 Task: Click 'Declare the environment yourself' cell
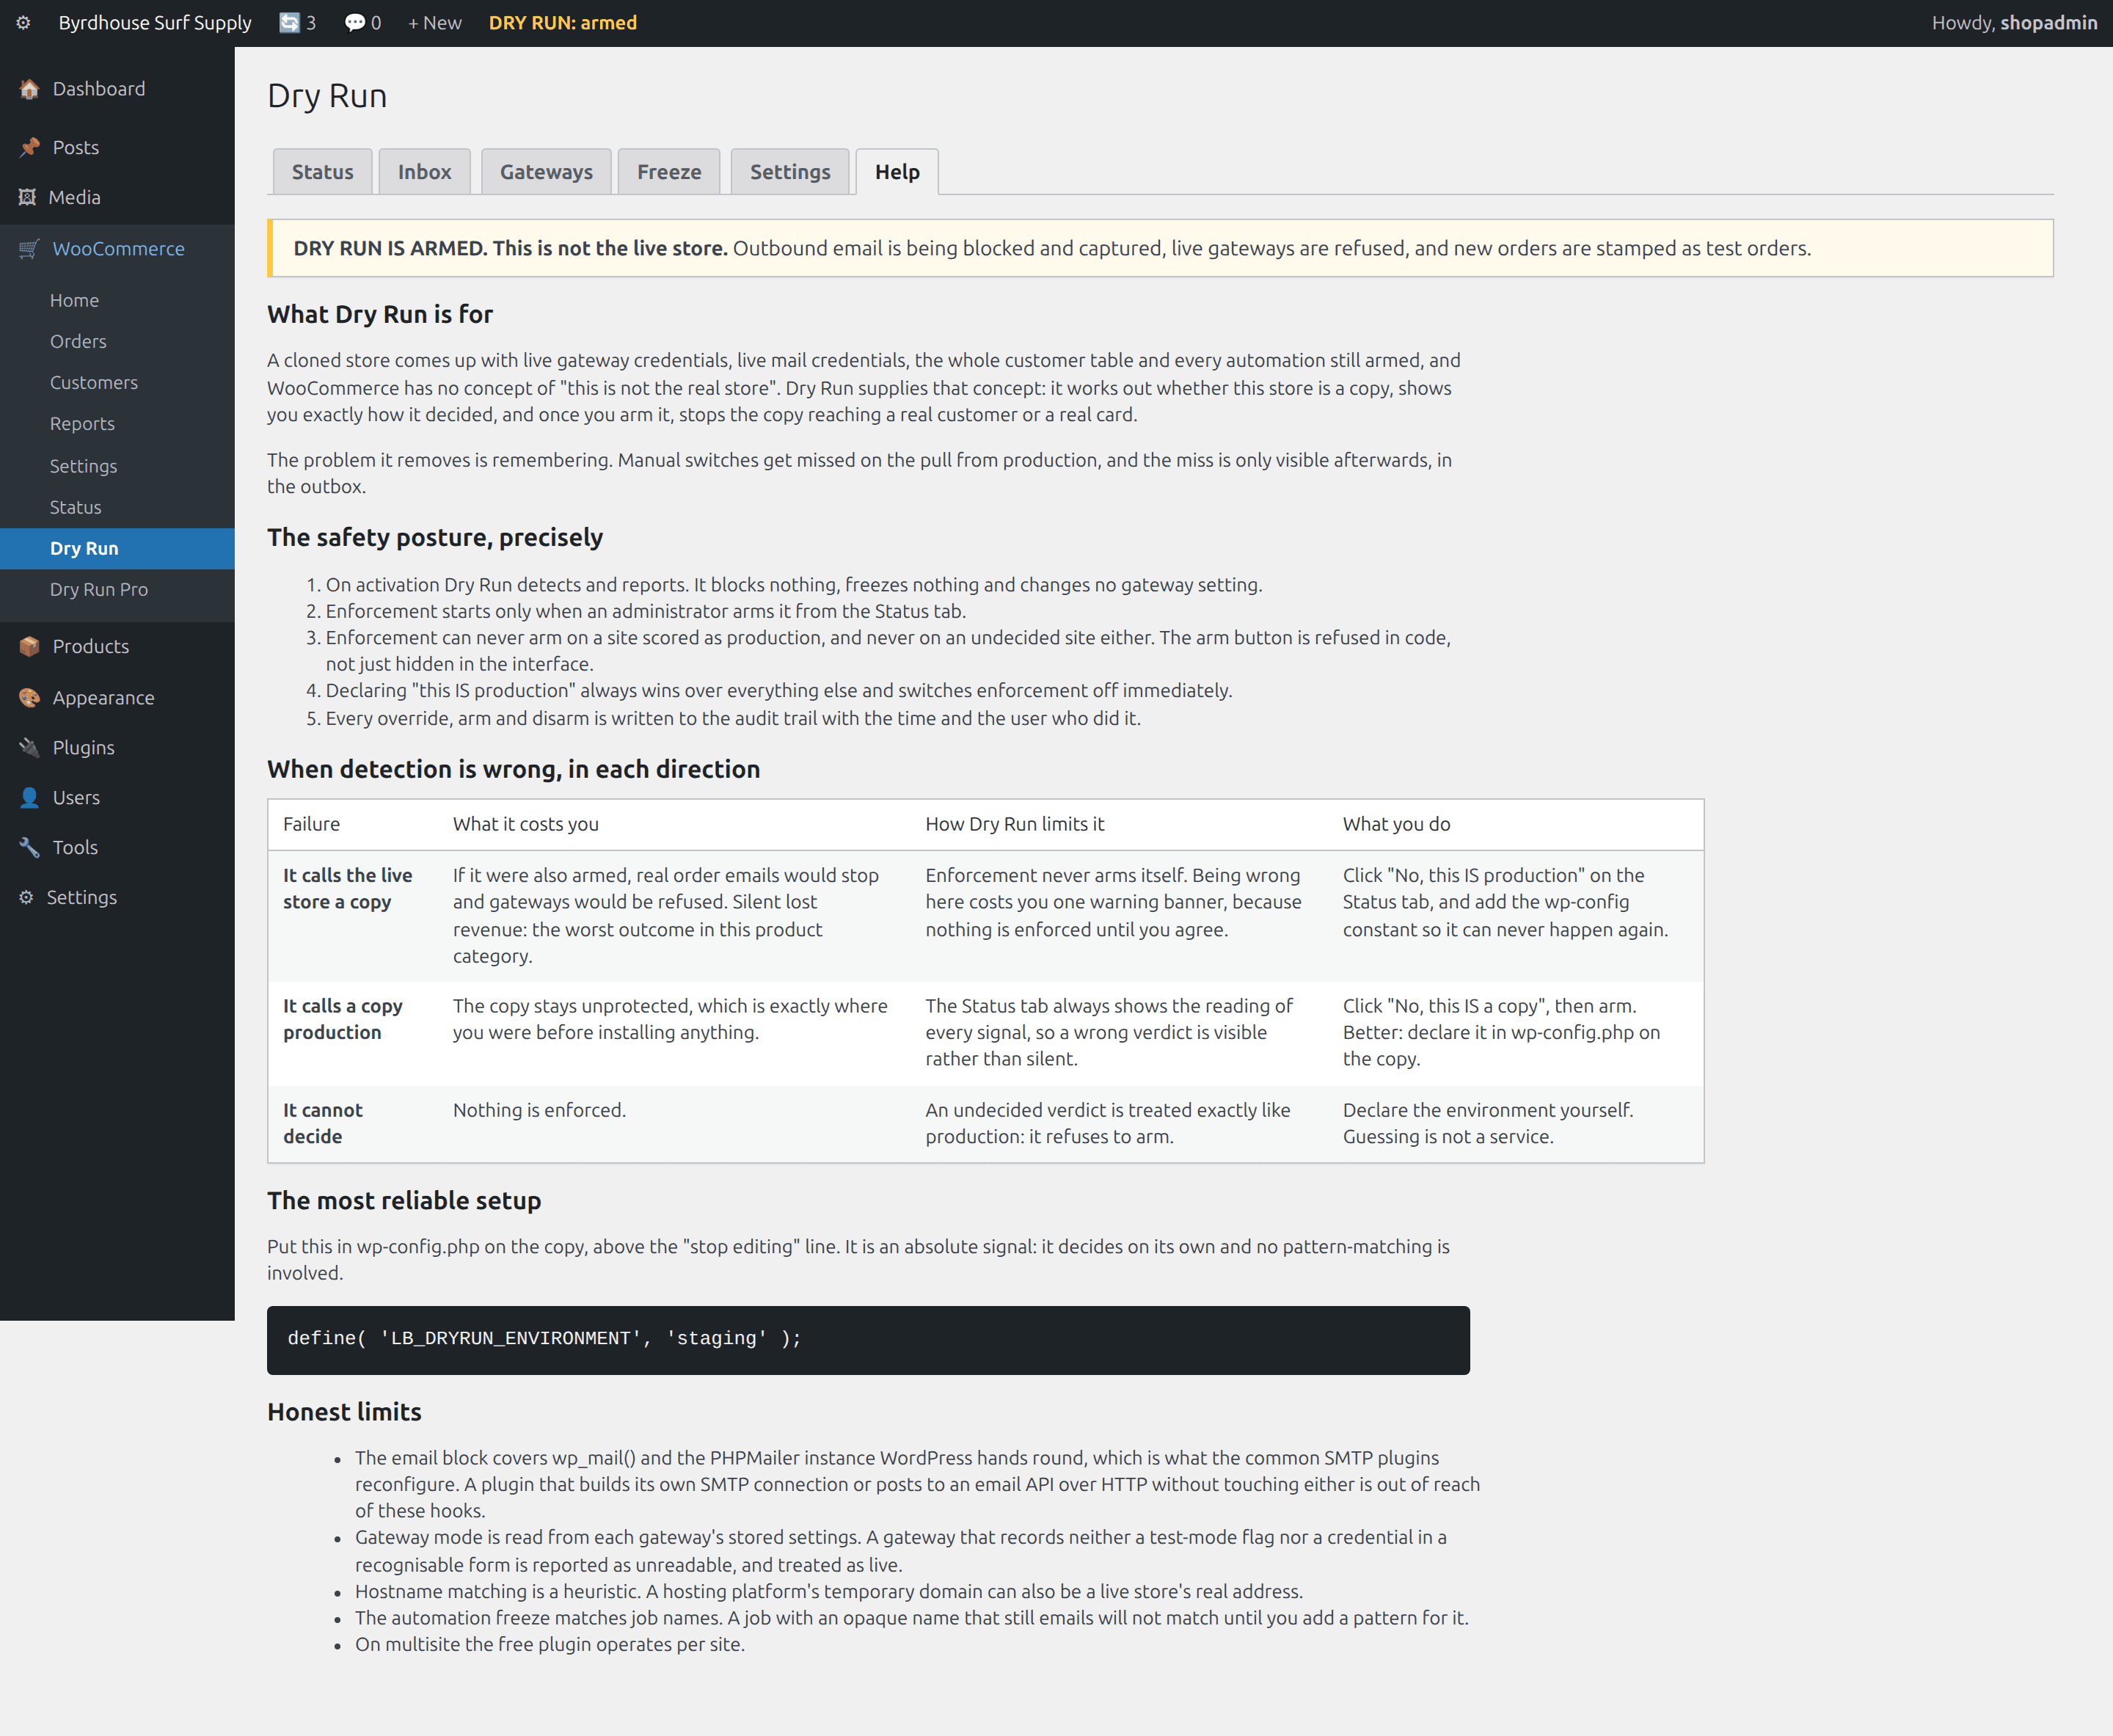click(x=1515, y=1124)
